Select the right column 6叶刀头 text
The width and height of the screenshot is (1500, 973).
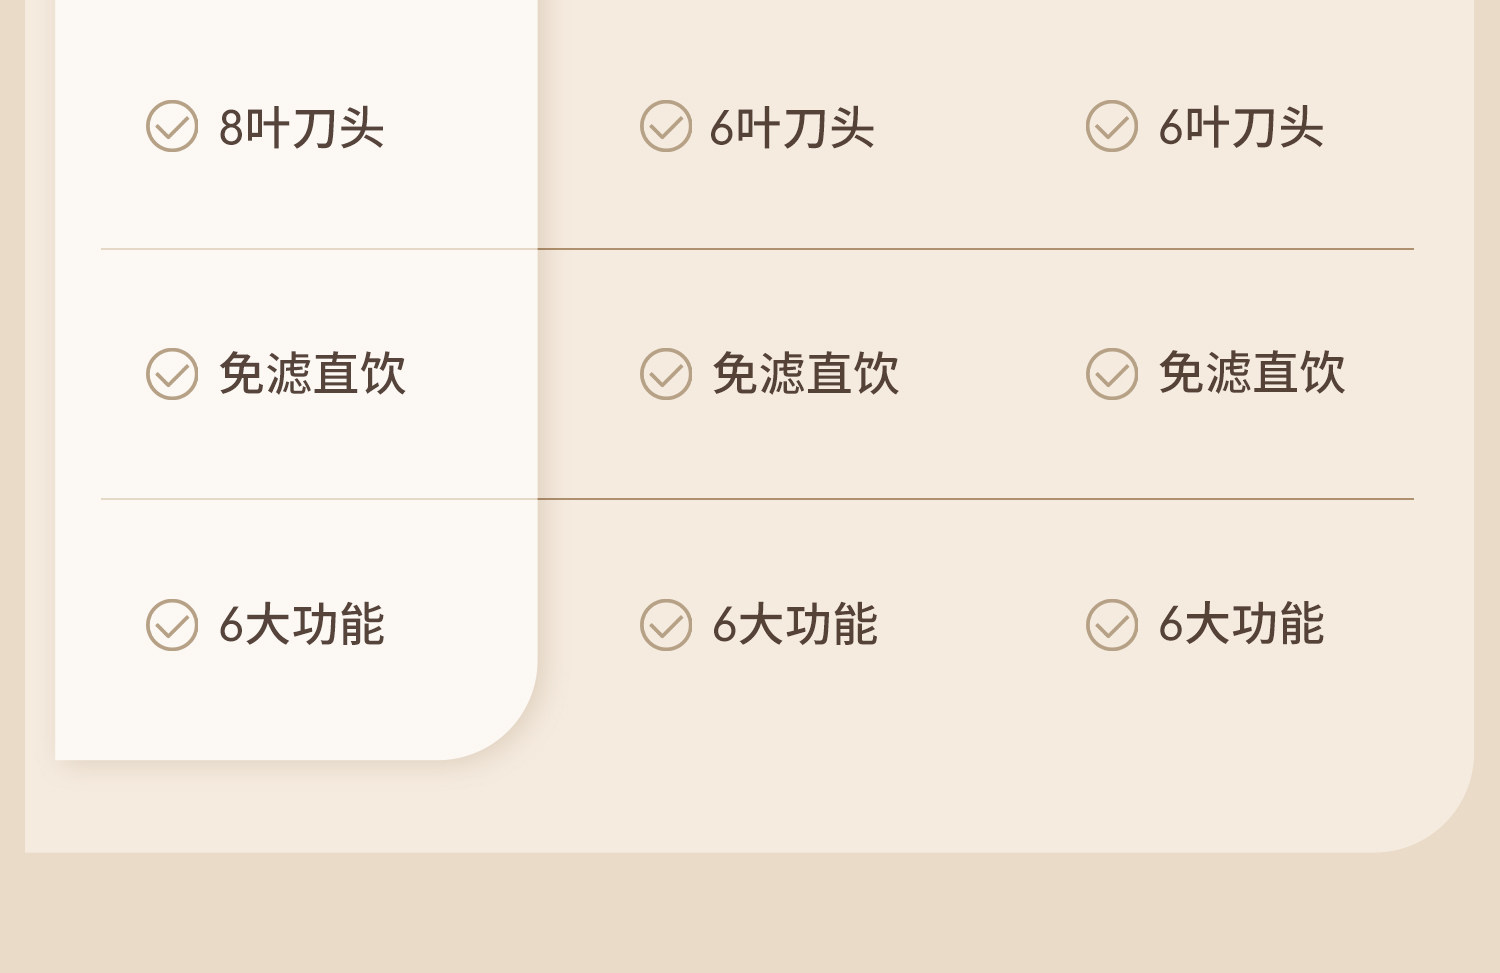tap(1241, 128)
